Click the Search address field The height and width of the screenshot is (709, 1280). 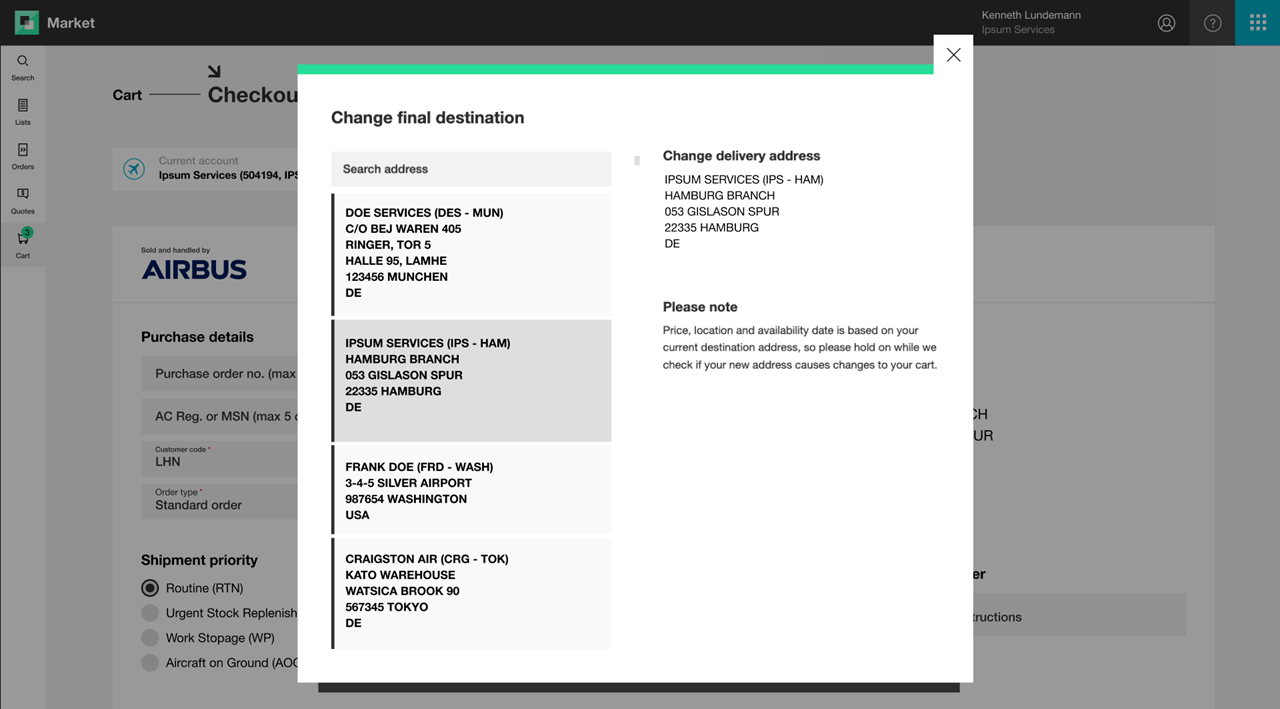click(x=471, y=169)
